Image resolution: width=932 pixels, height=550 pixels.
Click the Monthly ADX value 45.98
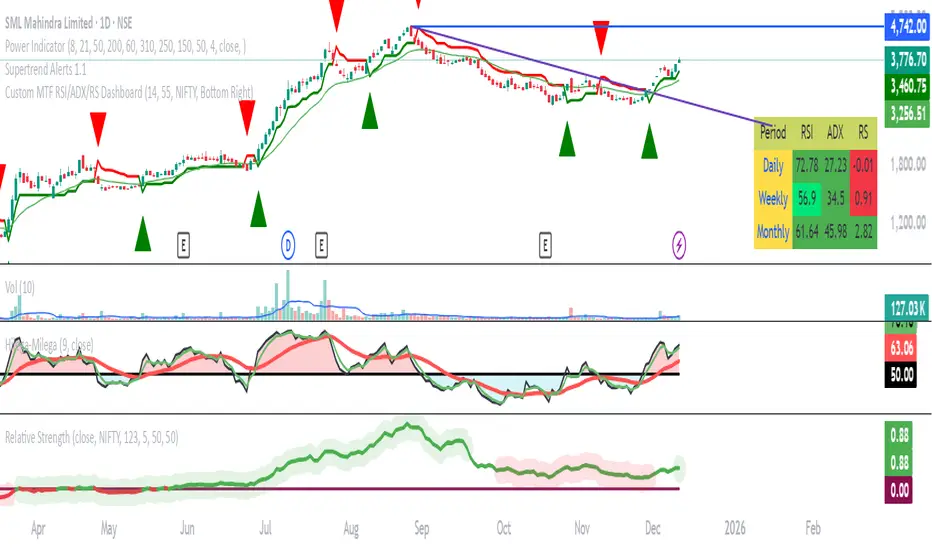(x=835, y=231)
